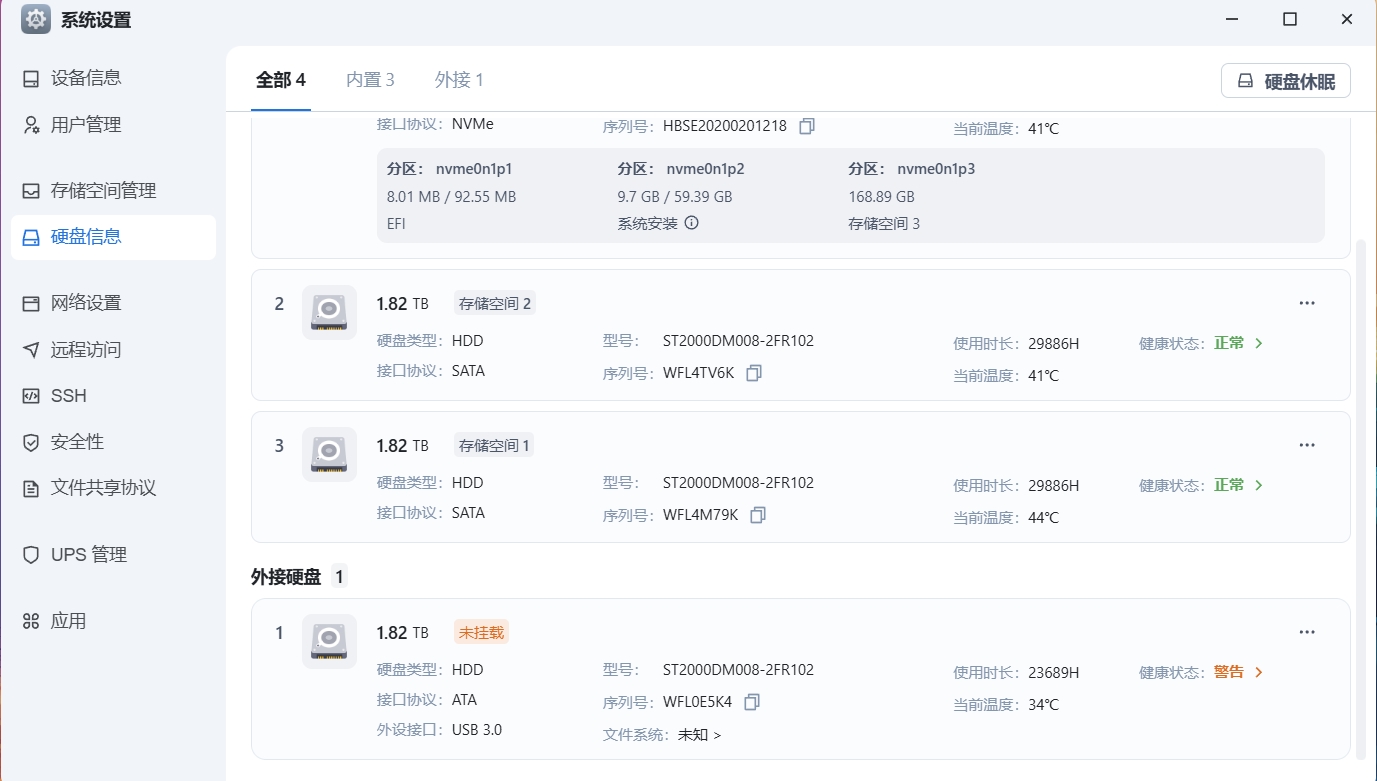
Task: Copy serial number HBSE20200201218
Action: (x=807, y=126)
